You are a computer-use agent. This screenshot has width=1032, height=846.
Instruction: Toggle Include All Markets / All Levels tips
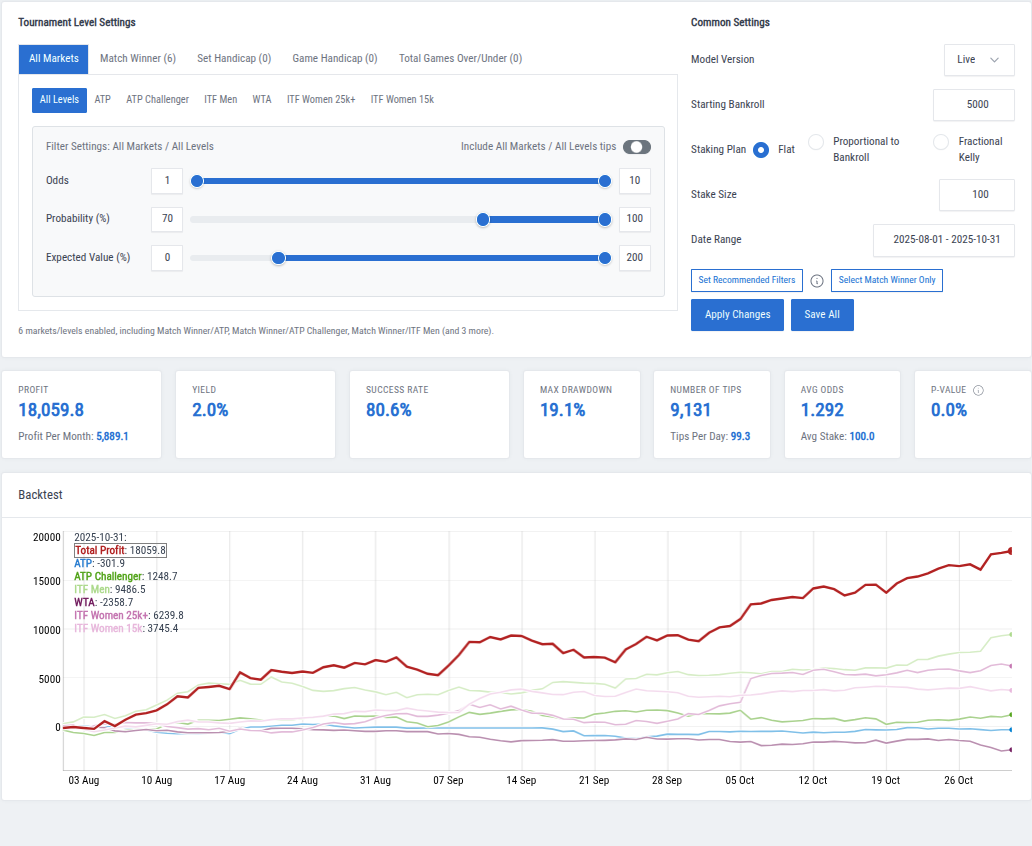click(637, 146)
